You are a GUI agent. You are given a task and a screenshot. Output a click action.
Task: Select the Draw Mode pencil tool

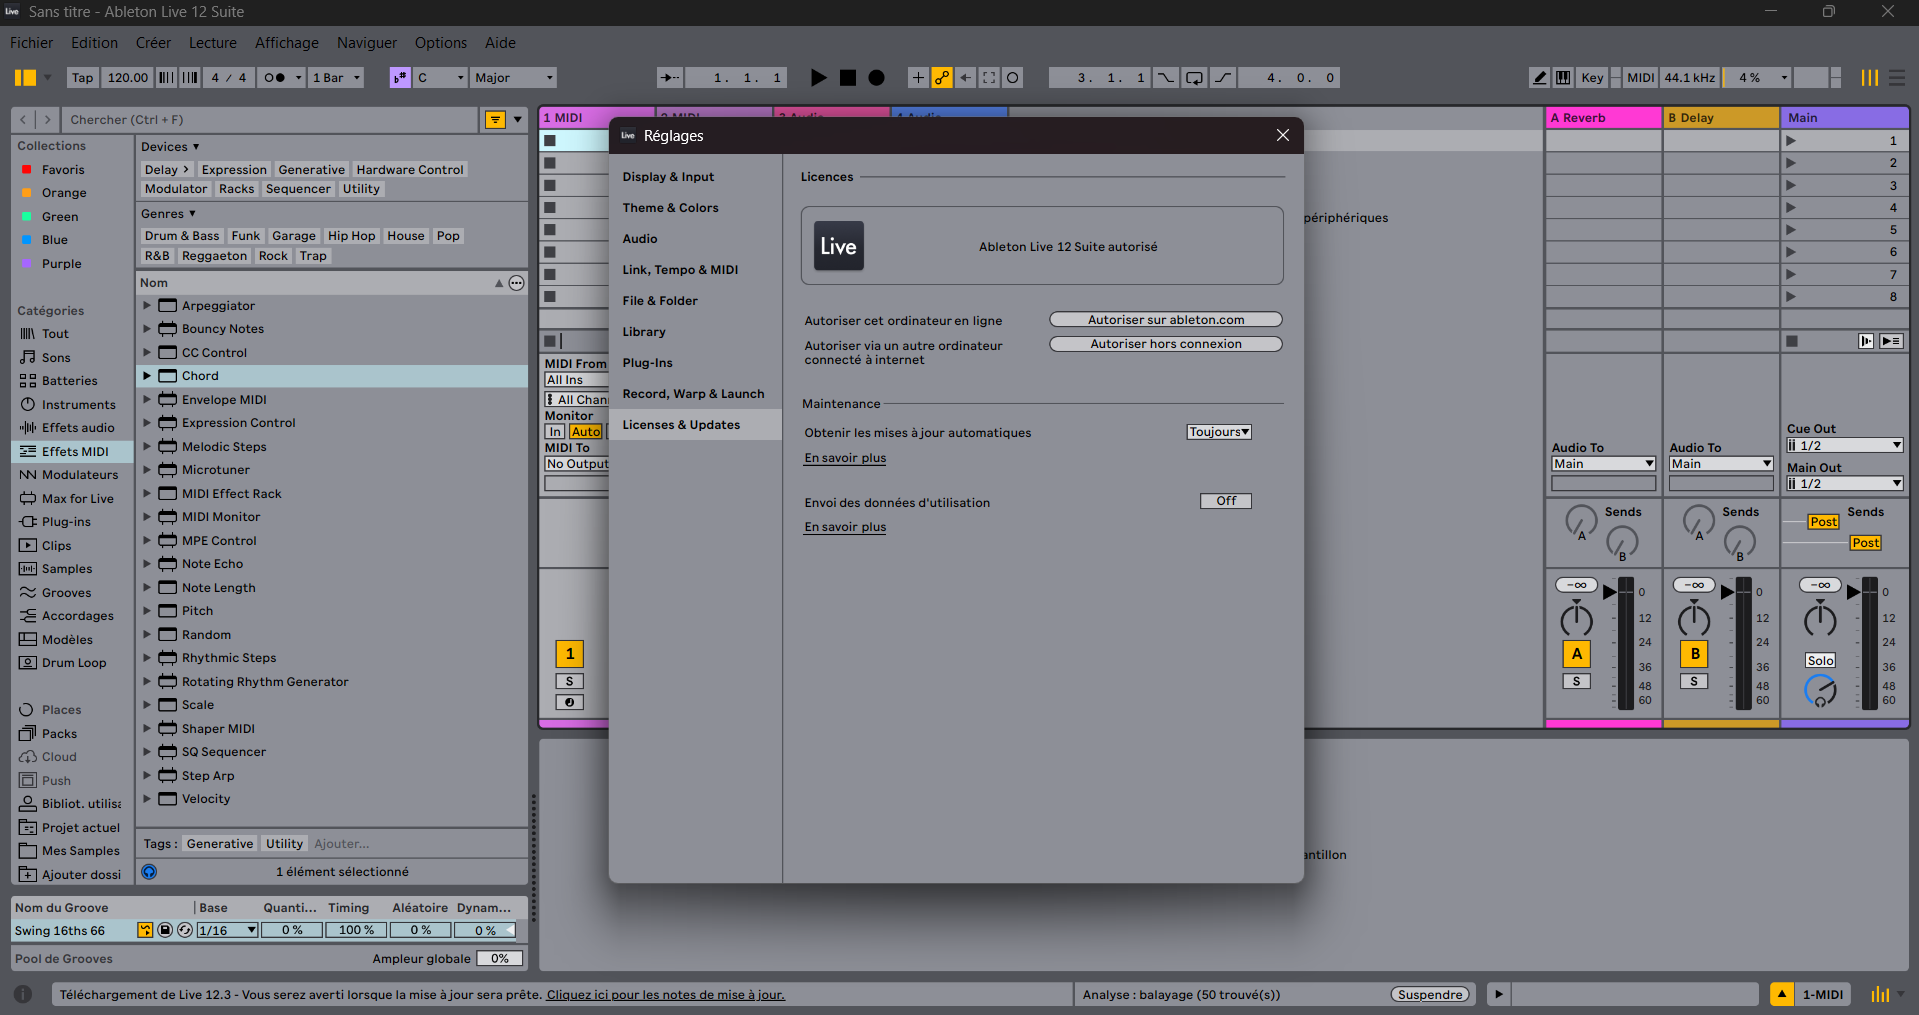(1538, 77)
